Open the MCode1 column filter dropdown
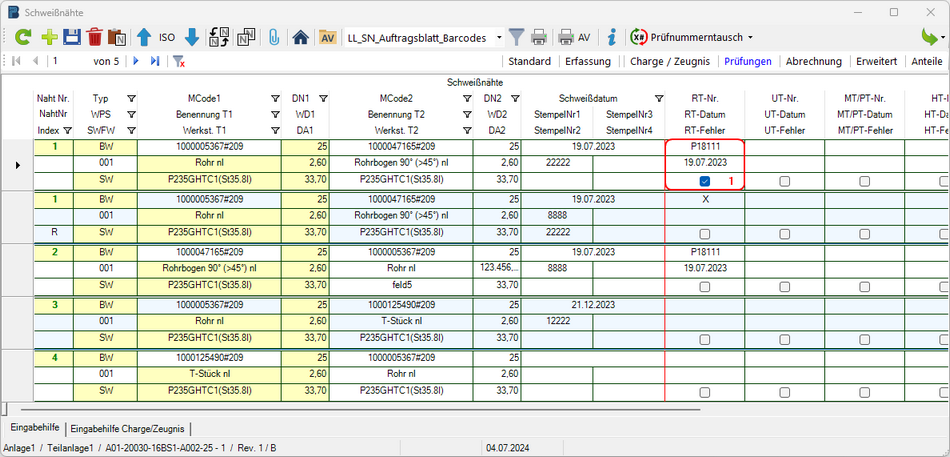Viewport: 950px width, 457px height. point(275,99)
